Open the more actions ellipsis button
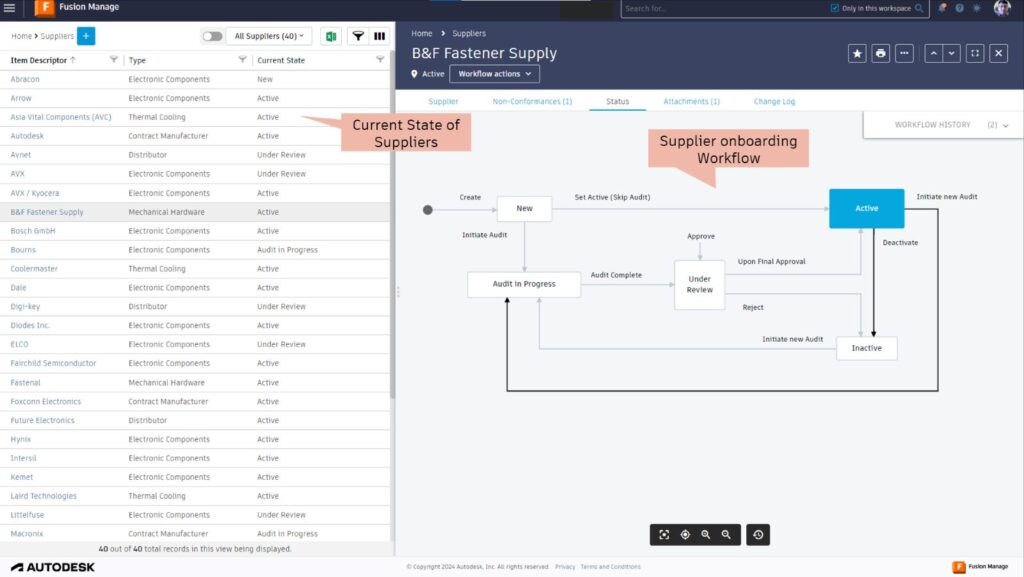1024x577 pixels. (904, 54)
